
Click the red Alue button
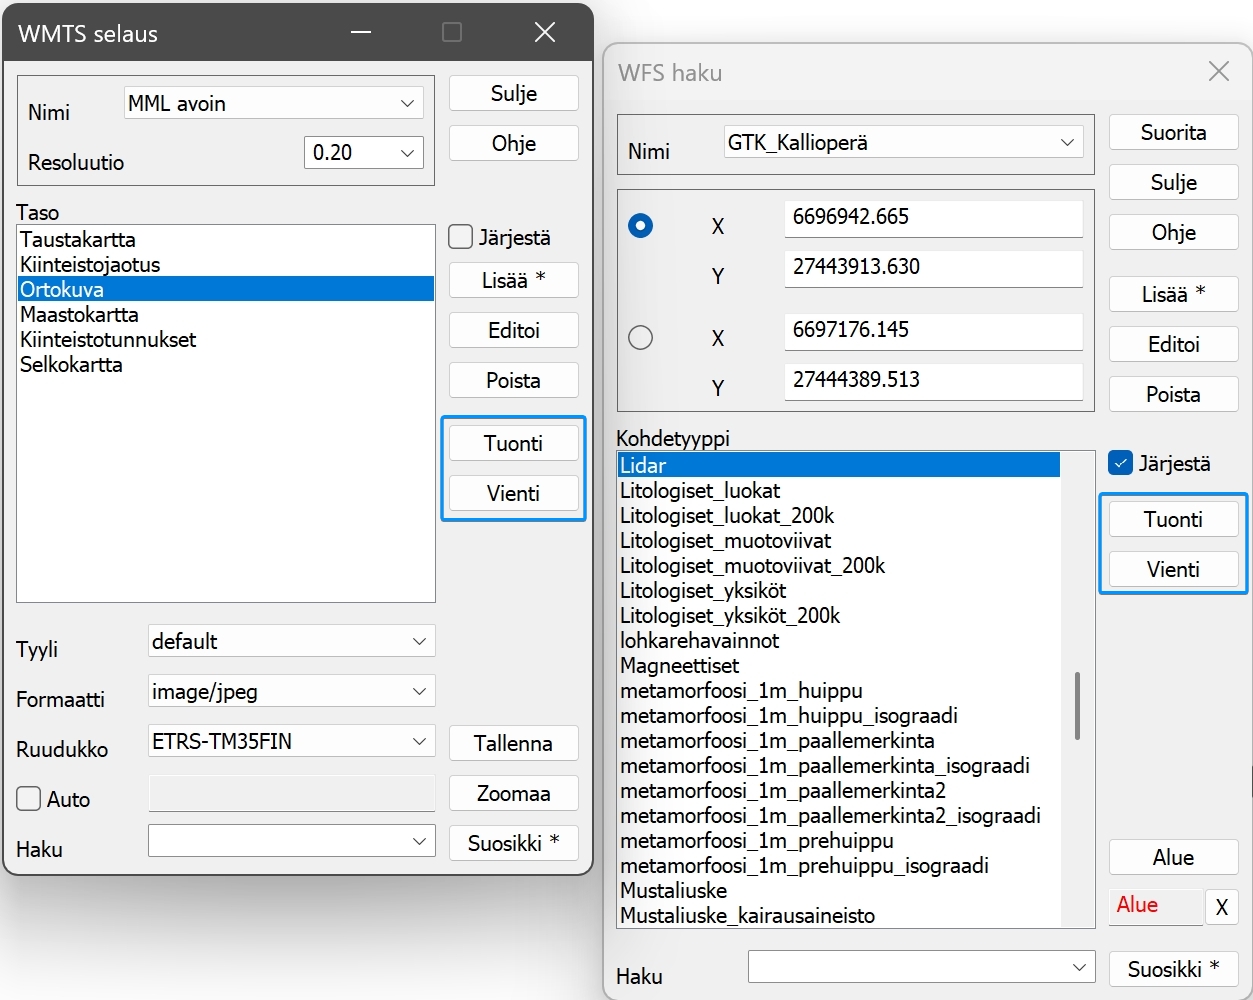pos(1156,905)
